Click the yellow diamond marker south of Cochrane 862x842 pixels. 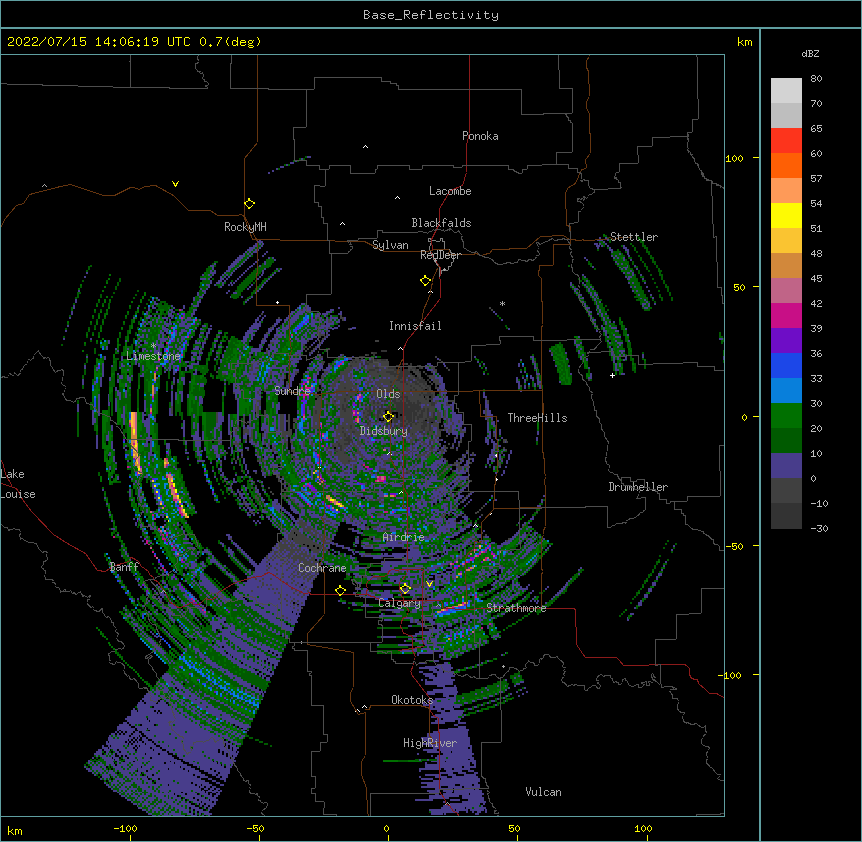tap(340, 591)
